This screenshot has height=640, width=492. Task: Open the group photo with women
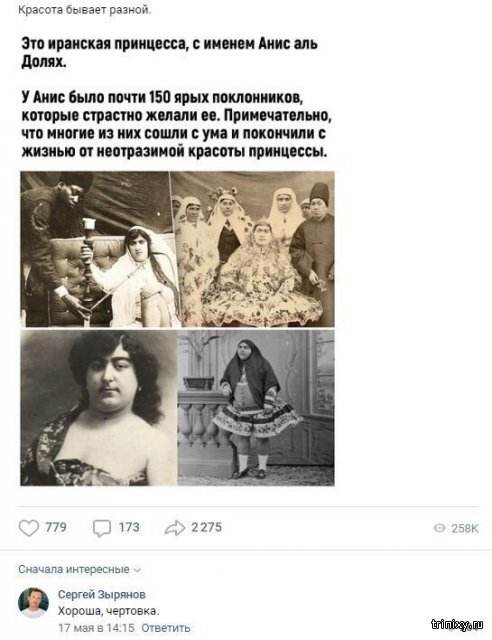[256, 249]
